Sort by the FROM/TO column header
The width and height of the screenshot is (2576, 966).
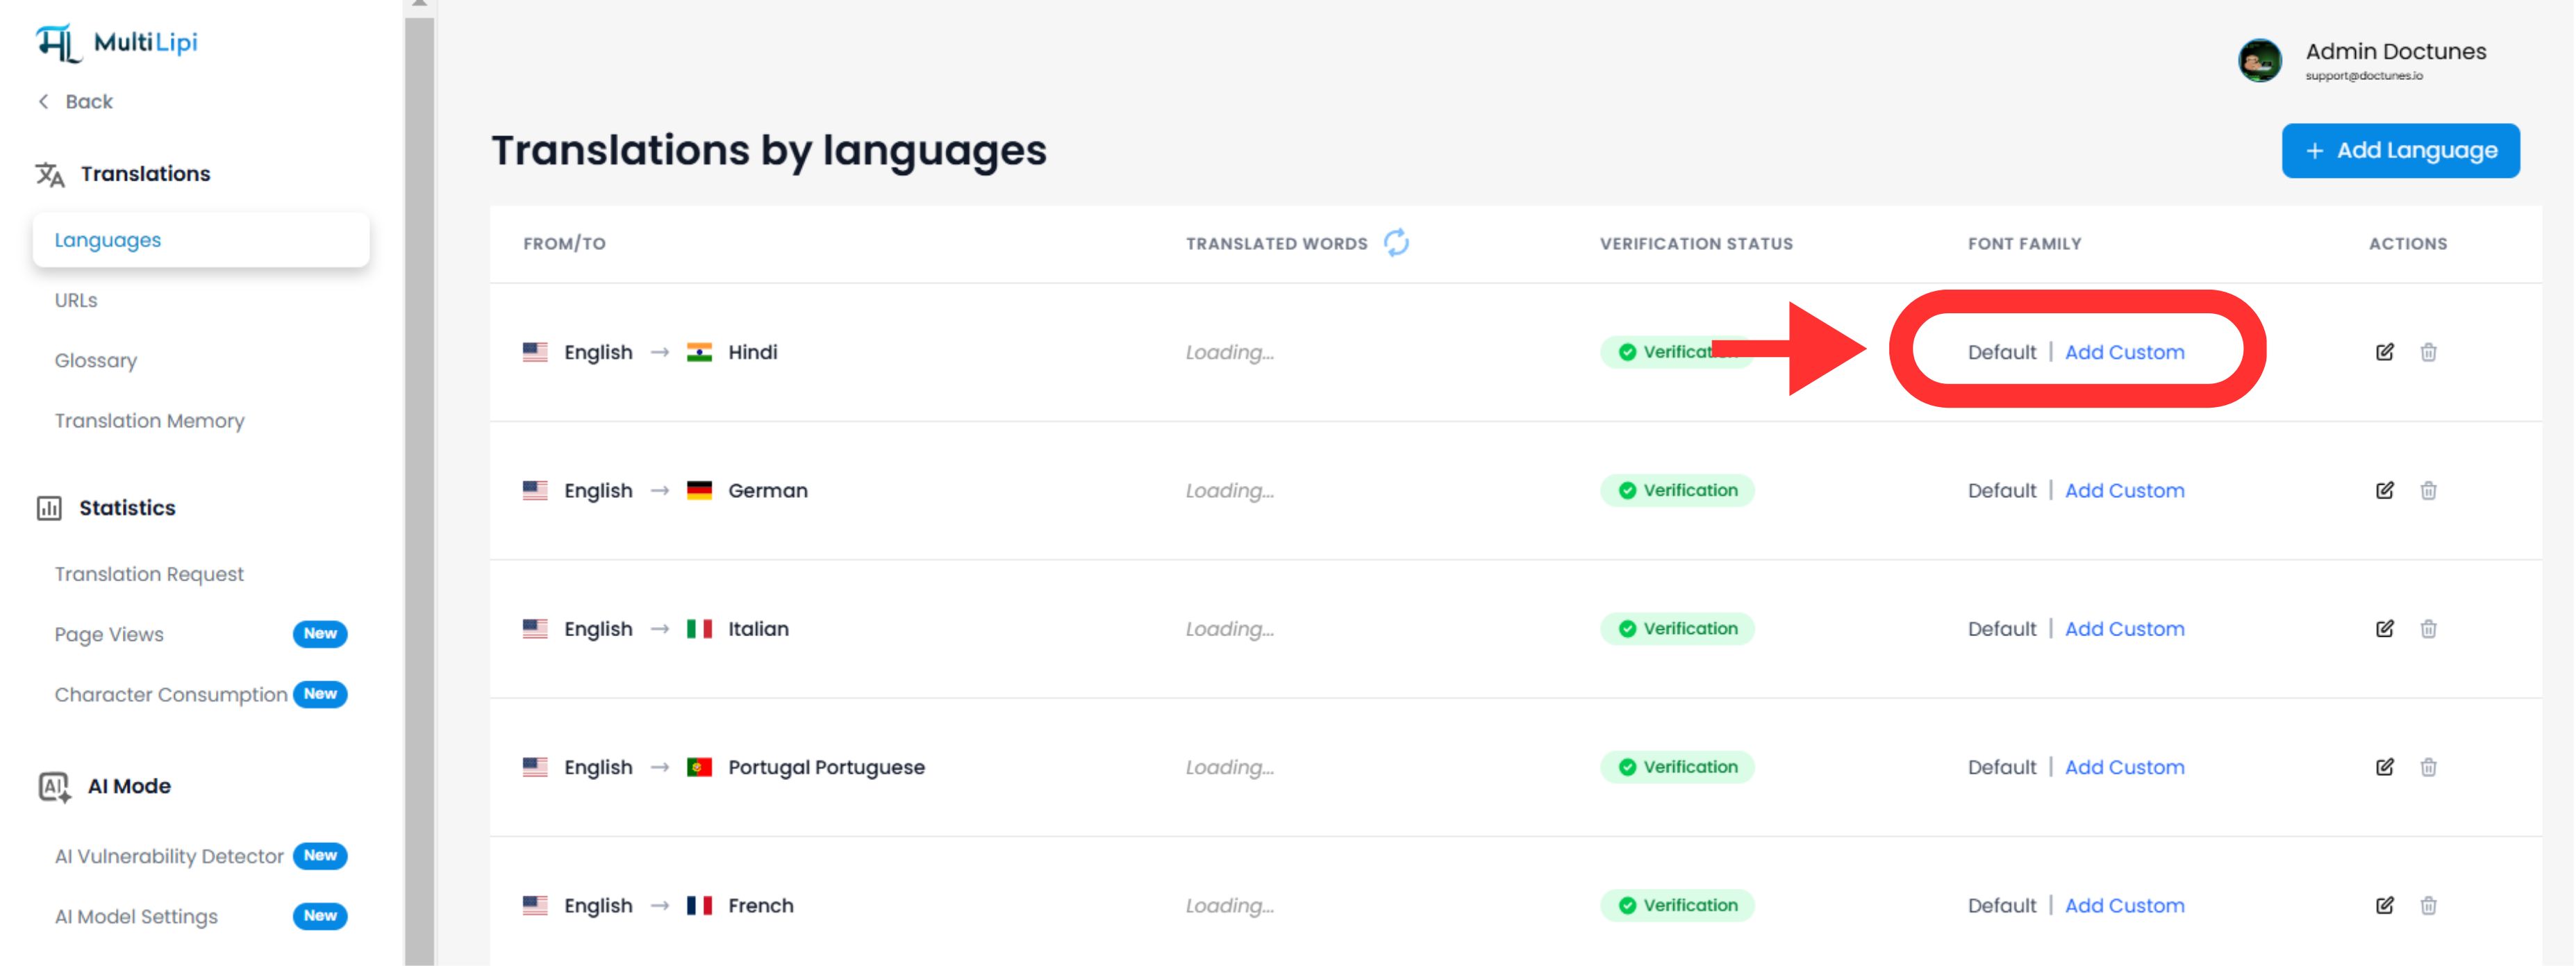(x=564, y=242)
